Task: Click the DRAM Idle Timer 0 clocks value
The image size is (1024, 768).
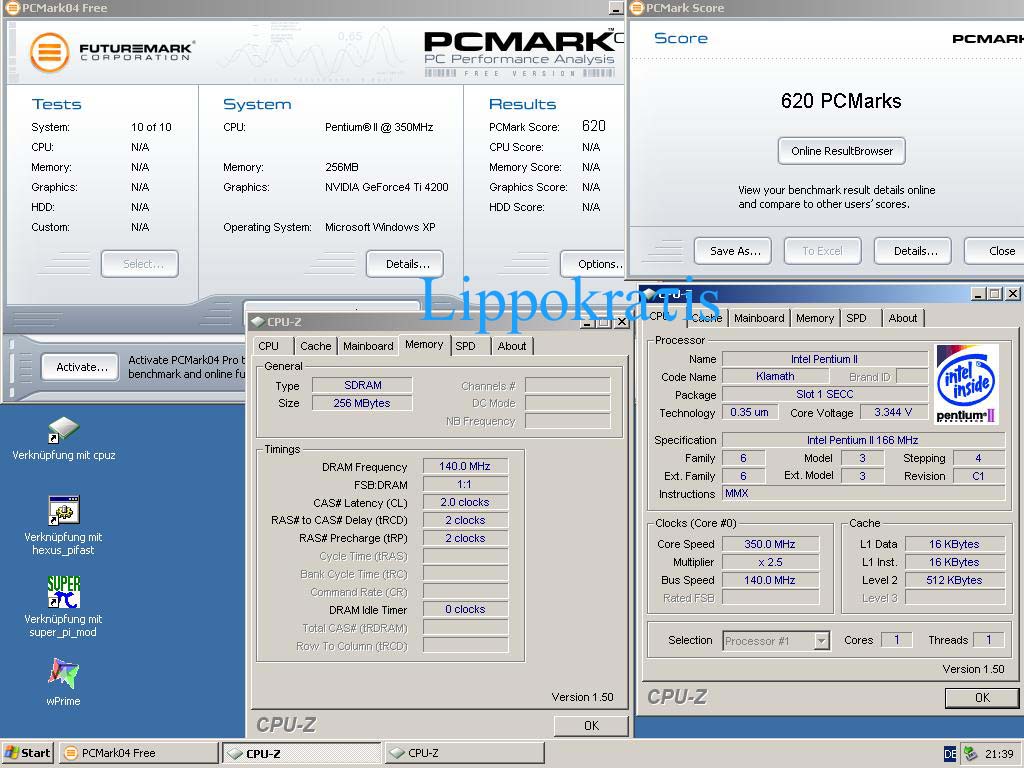Action: tap(465, 609)
